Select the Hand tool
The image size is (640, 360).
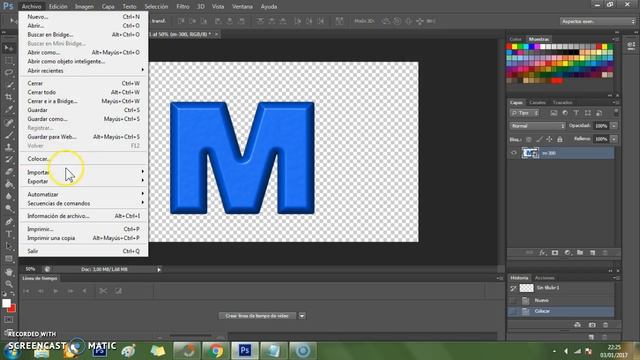(x=9, y=272)
